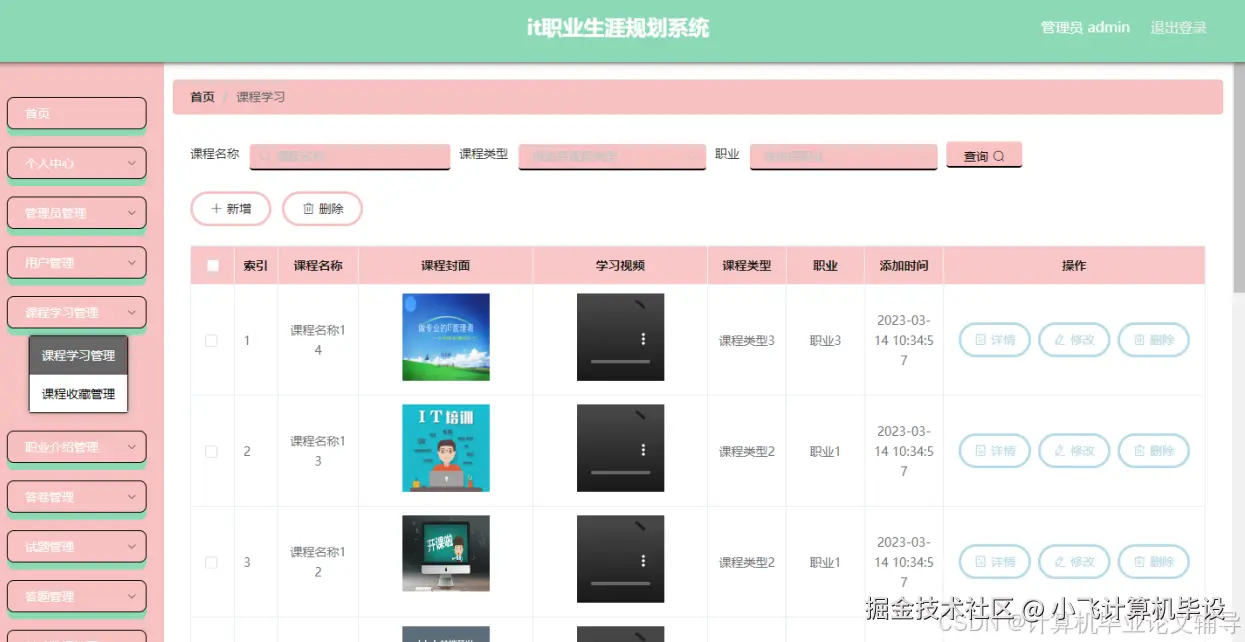Click it职业生涯规划系统 header title
Screen dimensions: 1245x642
click(618, 28)
